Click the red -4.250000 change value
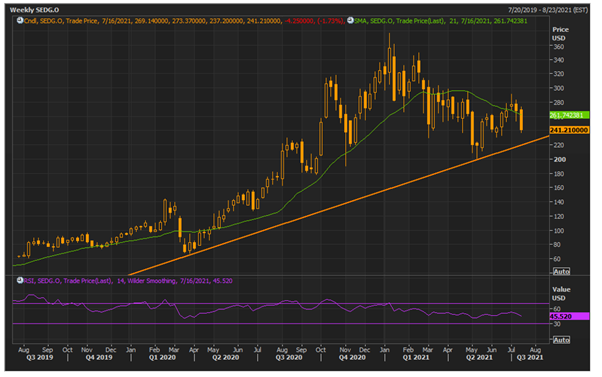Image resolution: width=602 pixels, height=377 pixels. pyautogui.click(x=298, y=21)
